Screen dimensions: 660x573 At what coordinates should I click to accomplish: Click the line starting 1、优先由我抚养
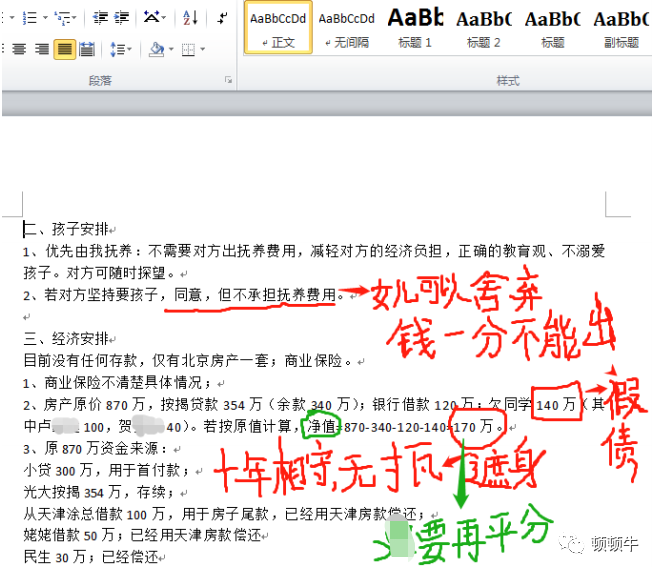click(x=314, y=251)
